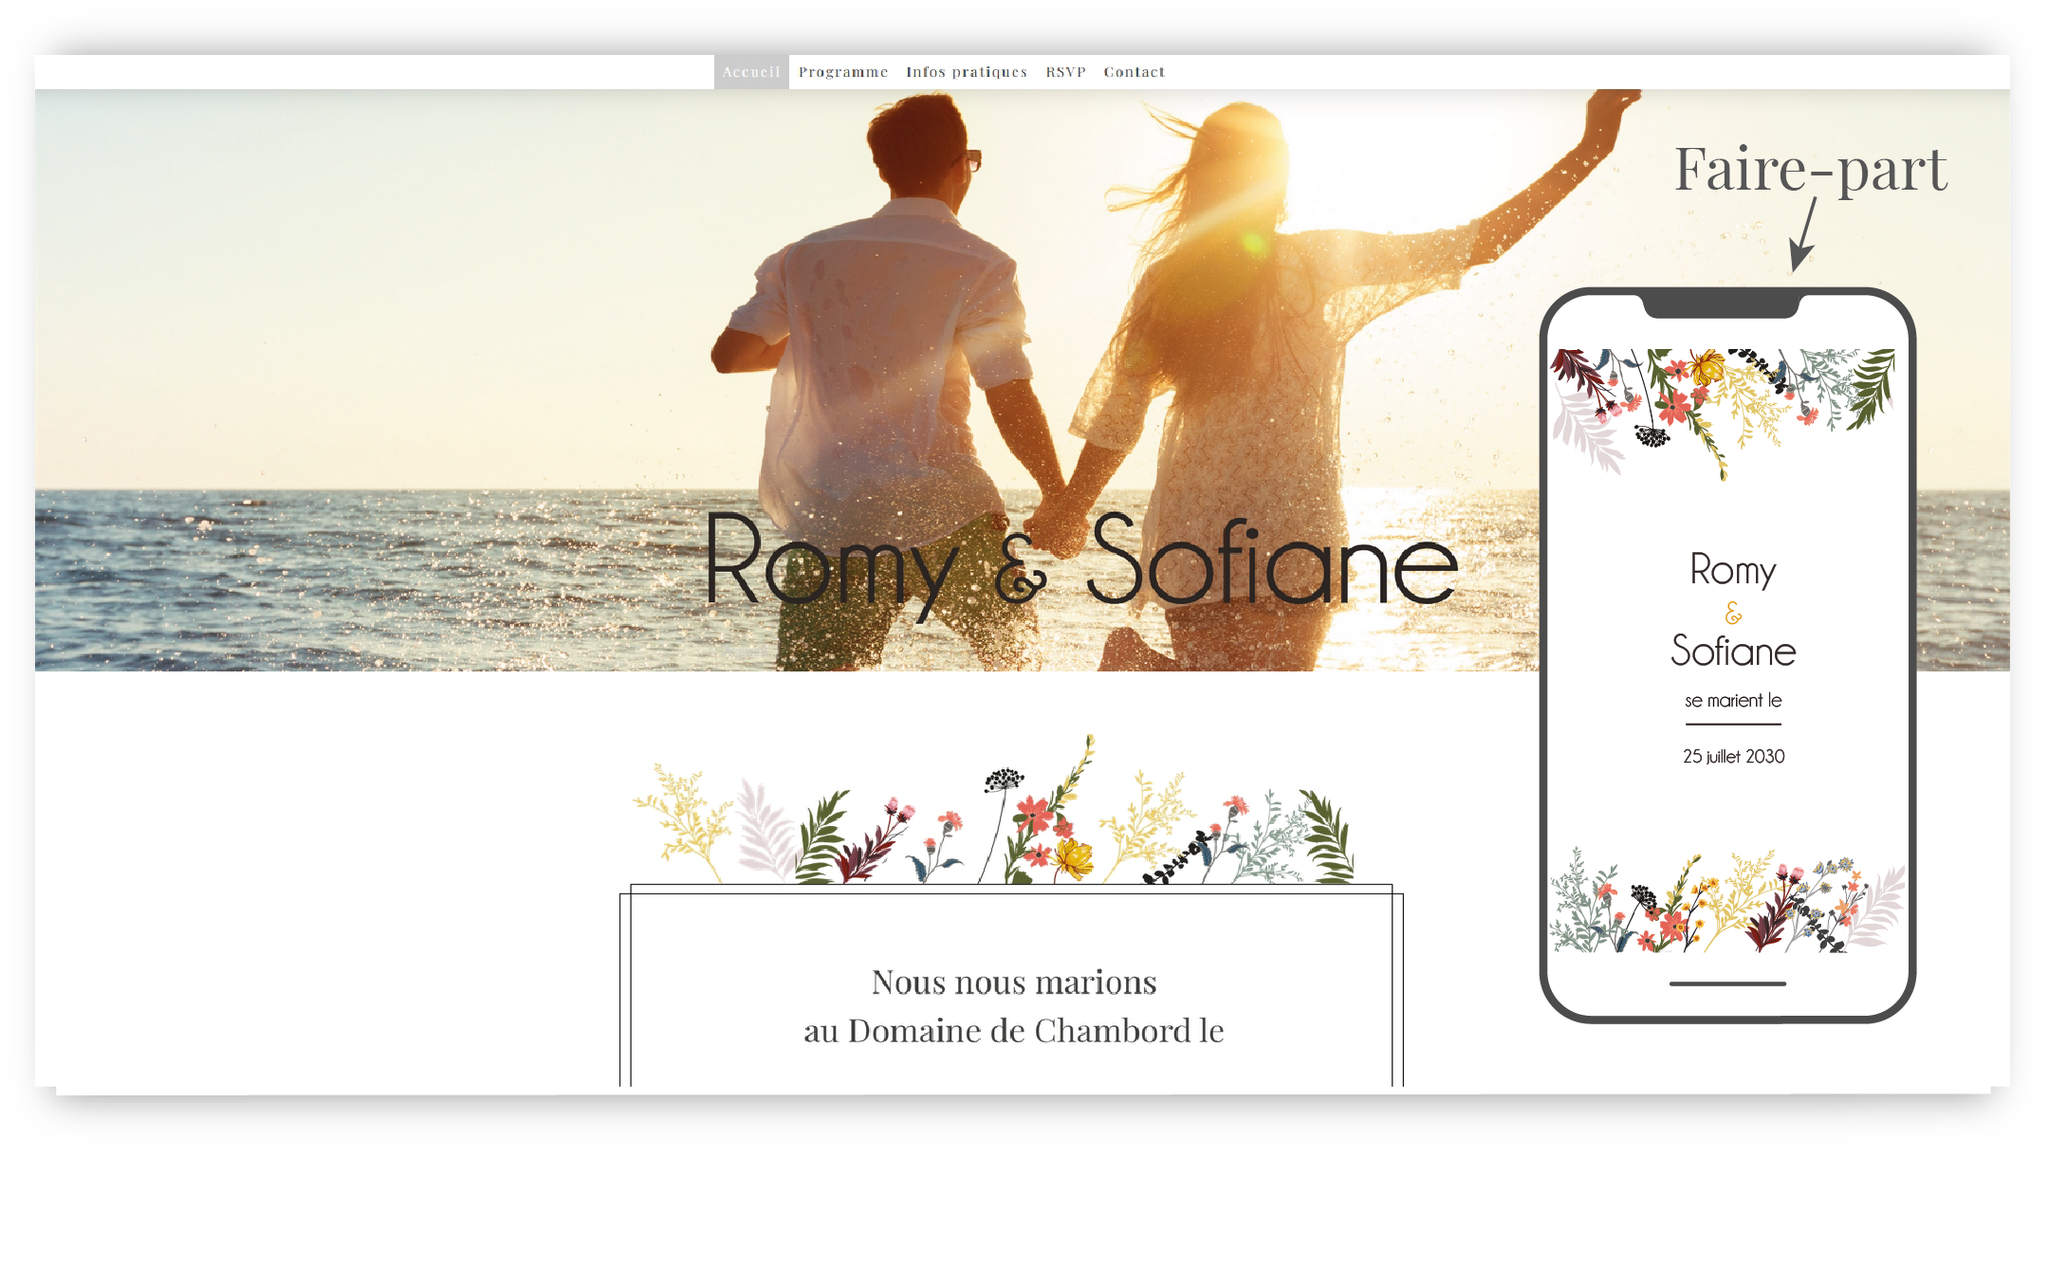Go to the Programme page
The image size is (2048, 1268).
pyautogui.click(x=843, y=72)
